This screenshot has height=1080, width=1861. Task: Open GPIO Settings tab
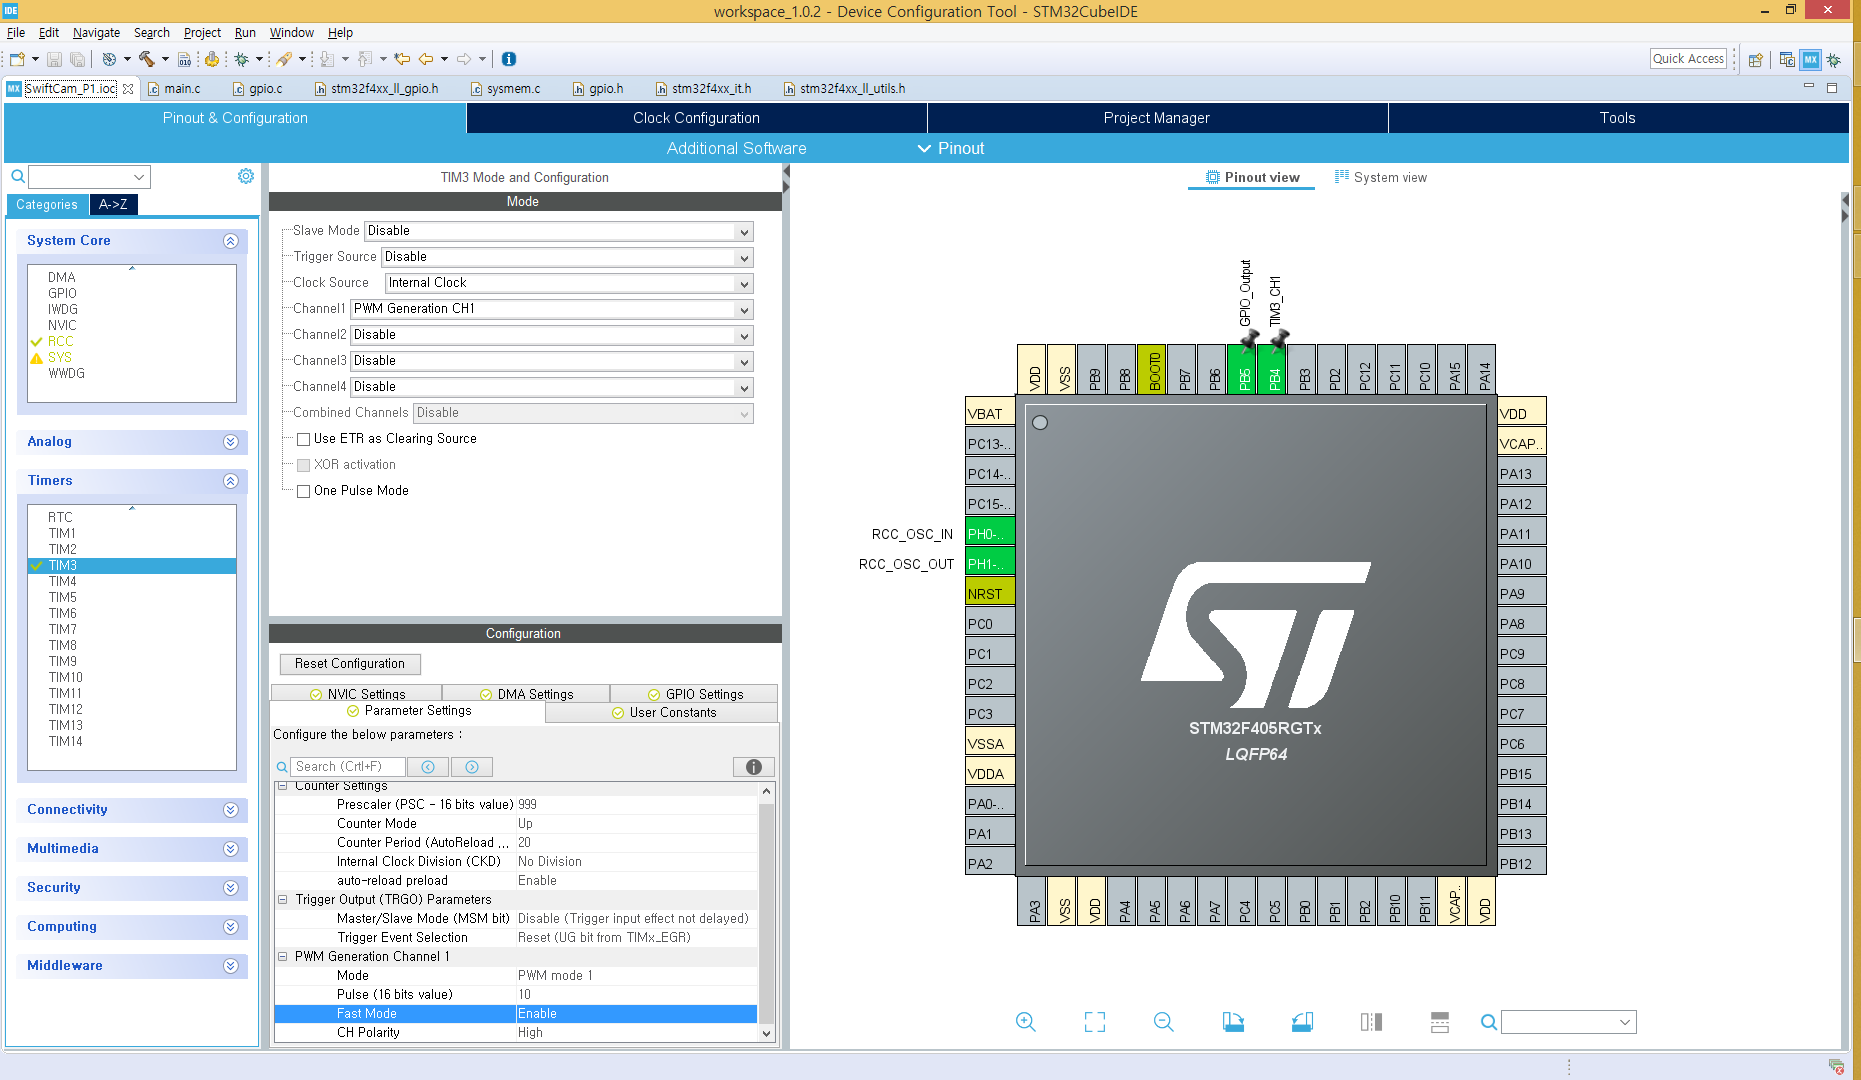click(x=695, y=693)
